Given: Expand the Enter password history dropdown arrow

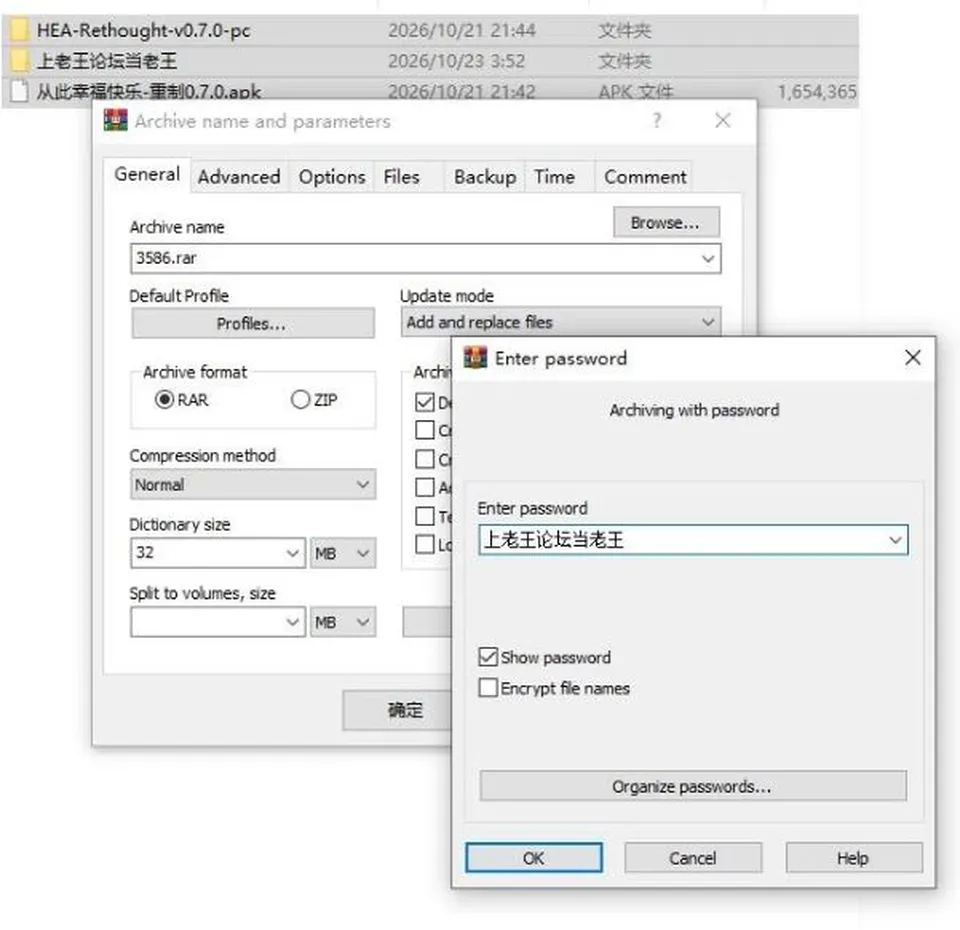Looking at the screenshot, I should (x=895, y=540).
